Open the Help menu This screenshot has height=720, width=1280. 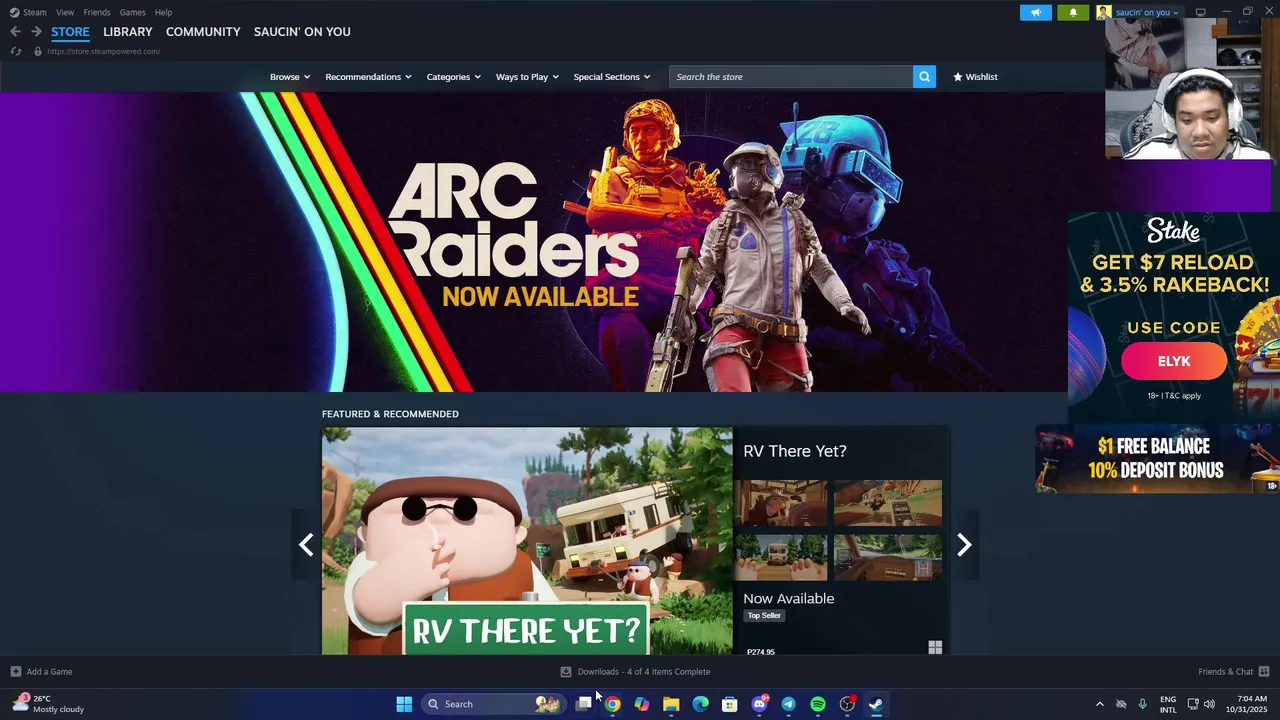click(x=163, y=12)
